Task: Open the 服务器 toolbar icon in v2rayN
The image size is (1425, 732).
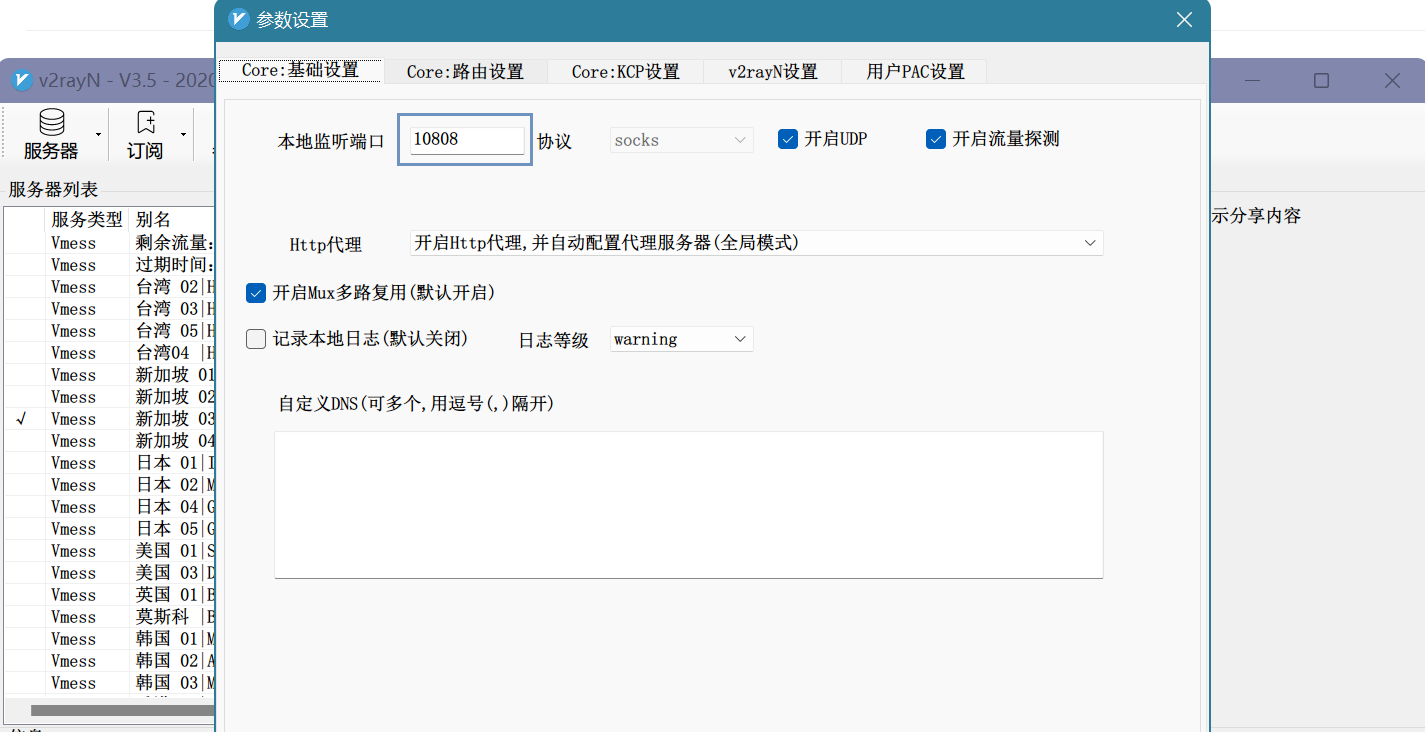Action: (51, 135)
